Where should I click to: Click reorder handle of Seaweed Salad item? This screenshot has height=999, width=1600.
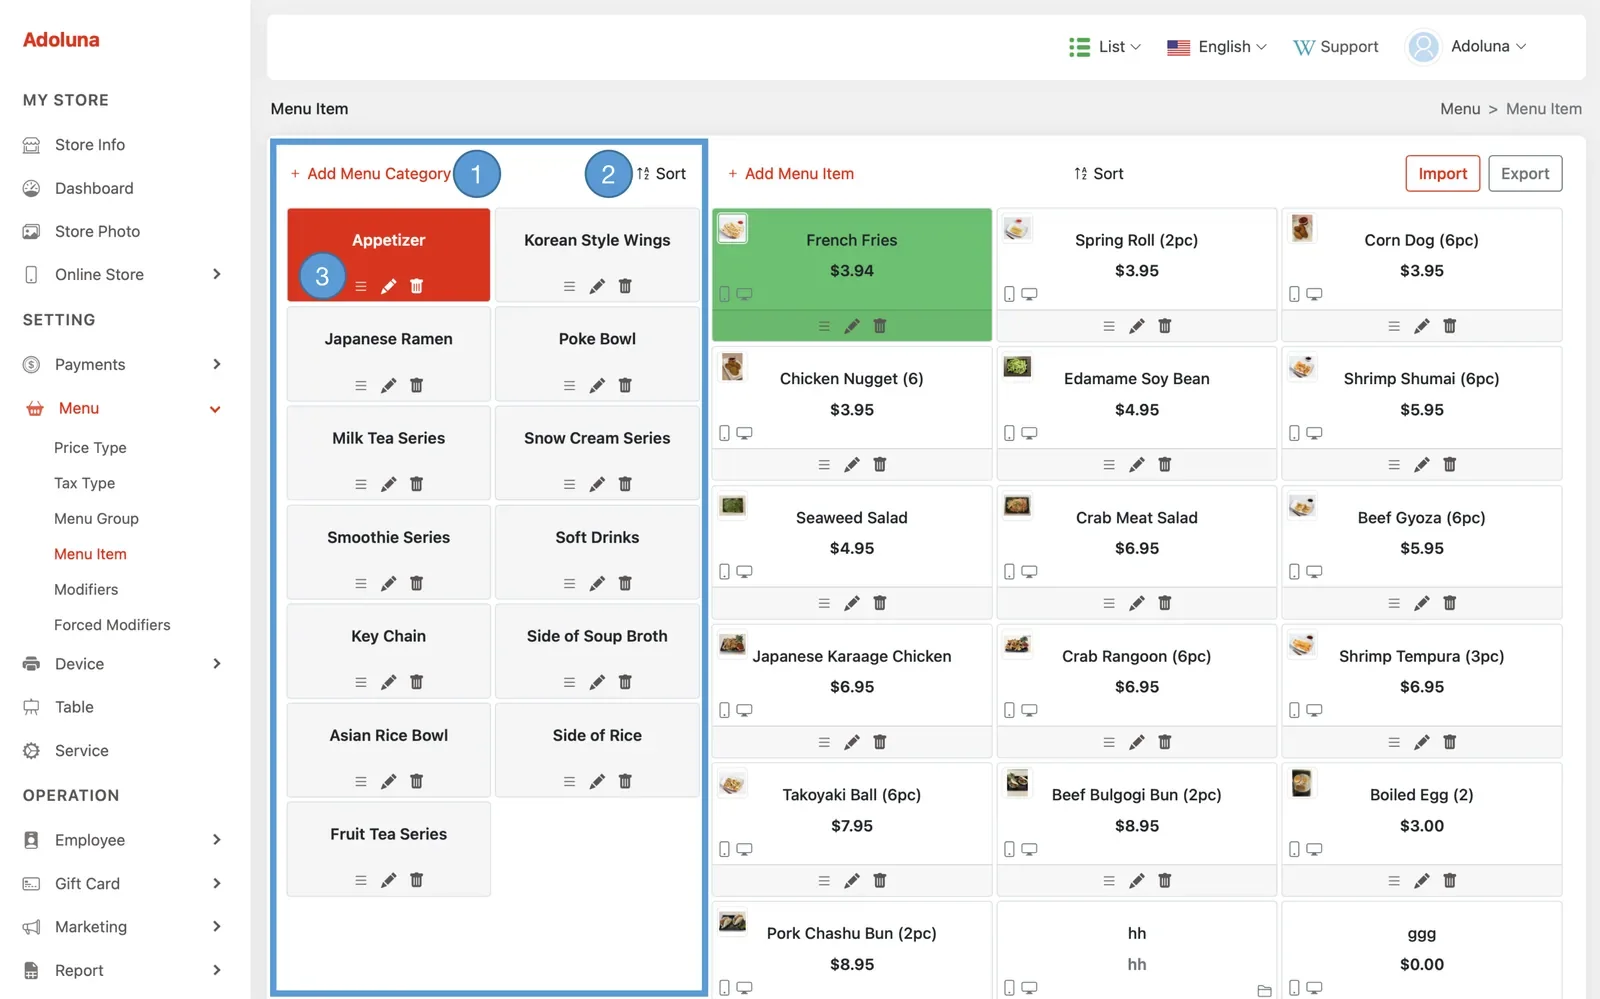point(824,604)
